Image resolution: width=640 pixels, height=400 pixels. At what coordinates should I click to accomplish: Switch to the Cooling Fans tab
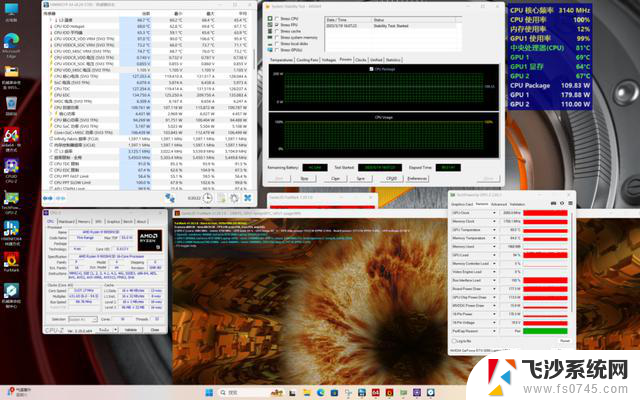[307, 60]
